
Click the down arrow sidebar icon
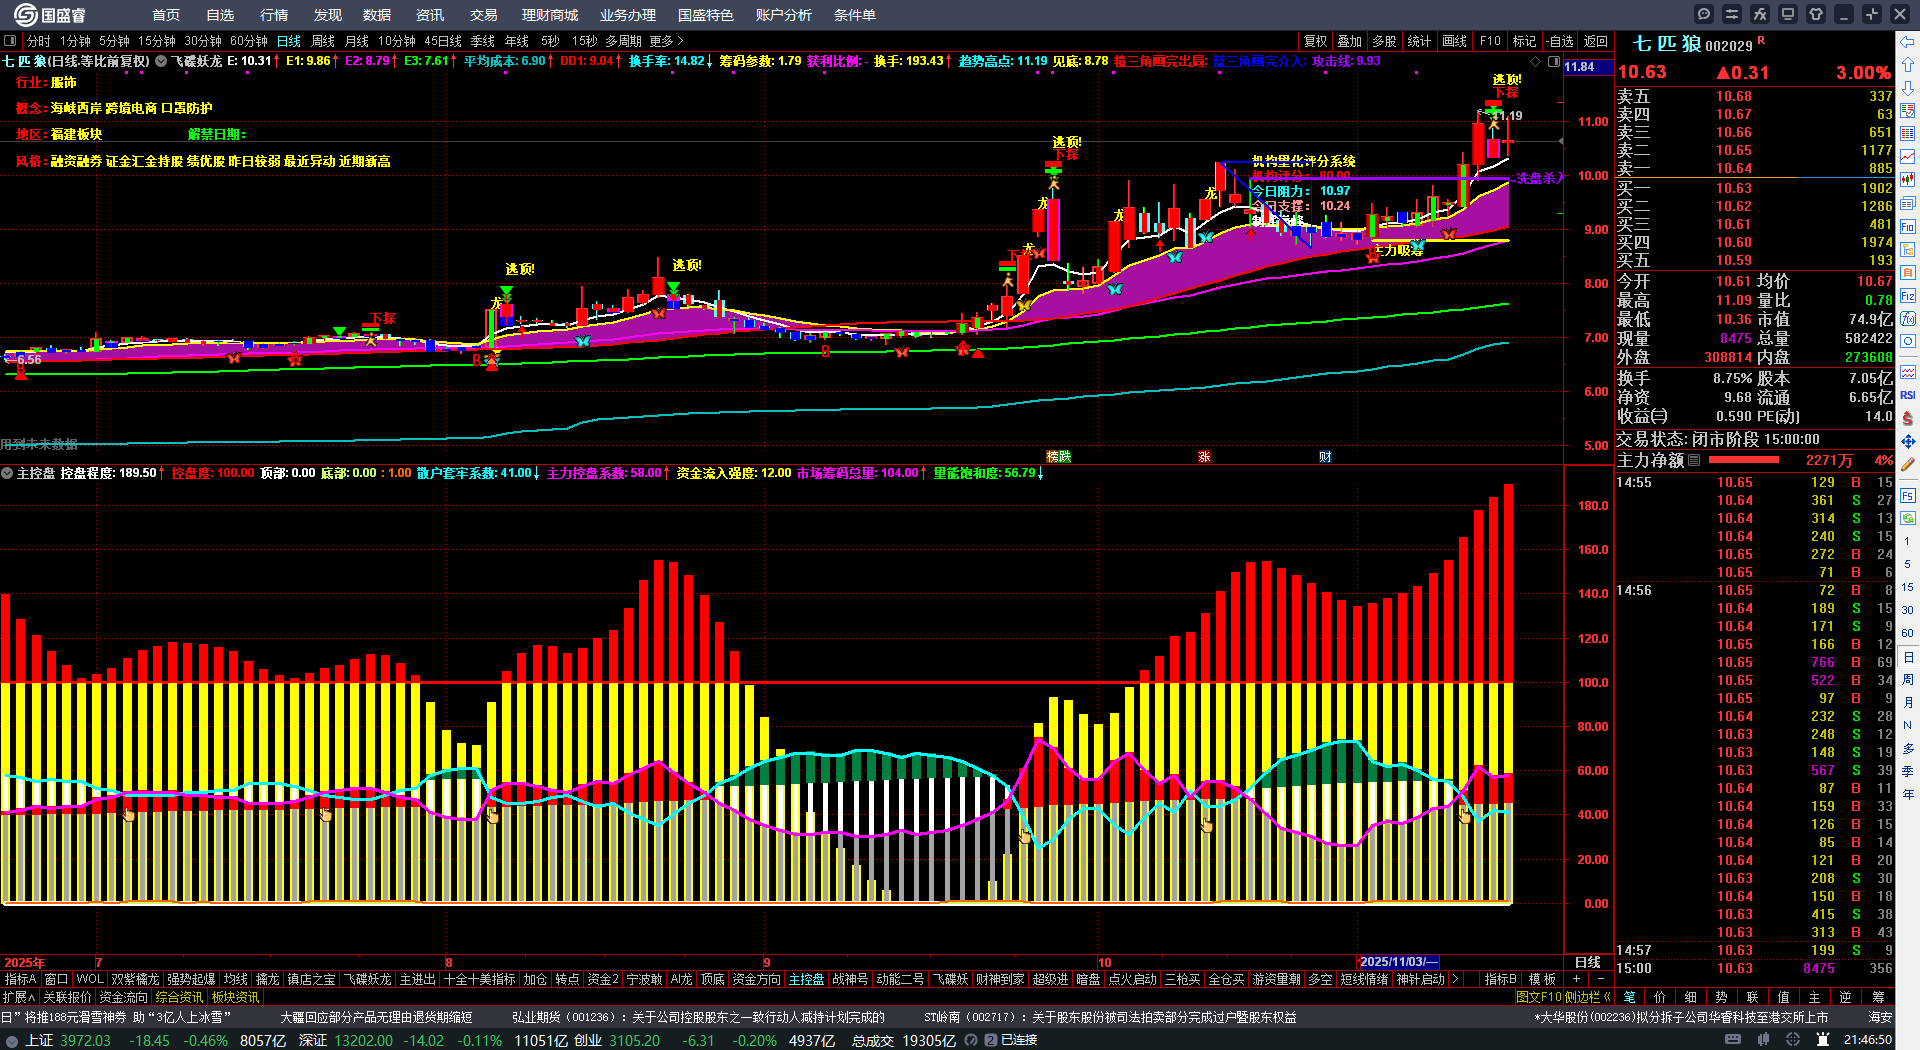1908,88
